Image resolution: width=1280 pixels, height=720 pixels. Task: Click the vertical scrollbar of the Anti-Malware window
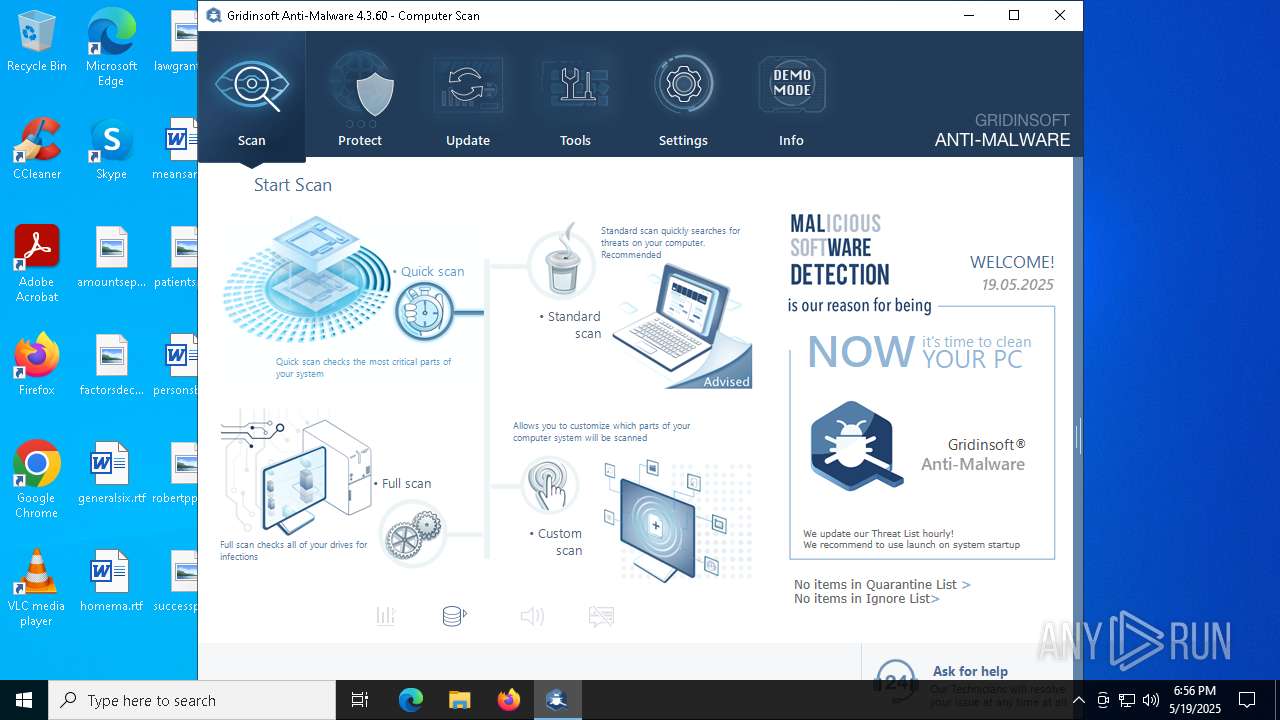pos(1077,435)
